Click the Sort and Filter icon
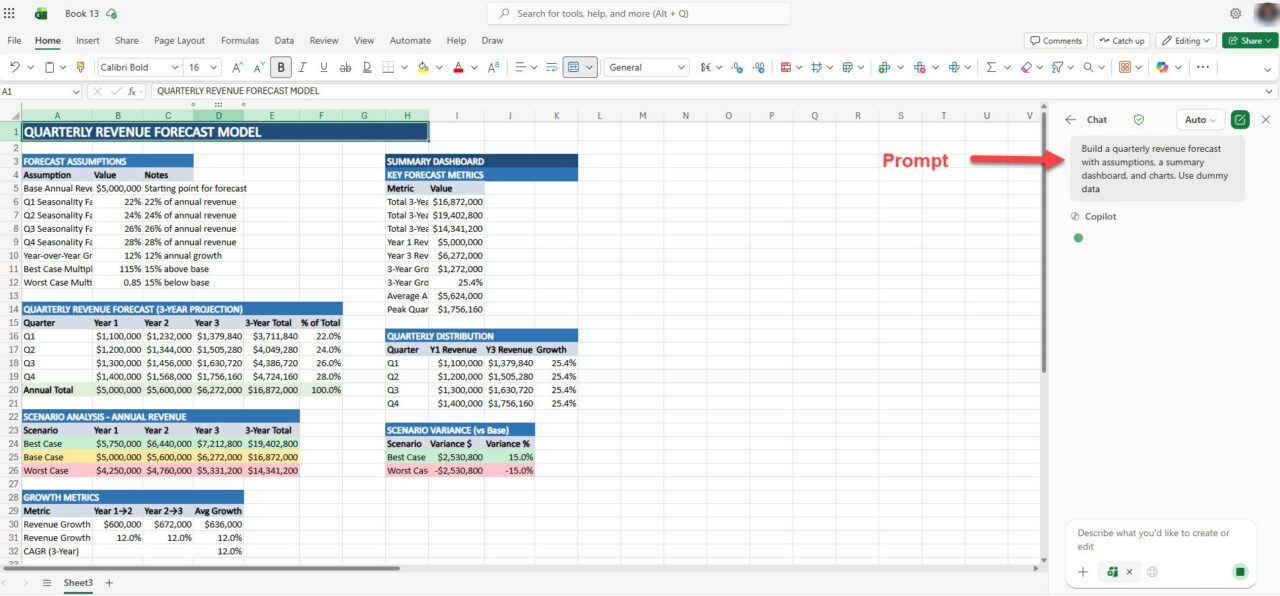The image size is (1280, 596). pyautogui.click(x=1057, y=67)
